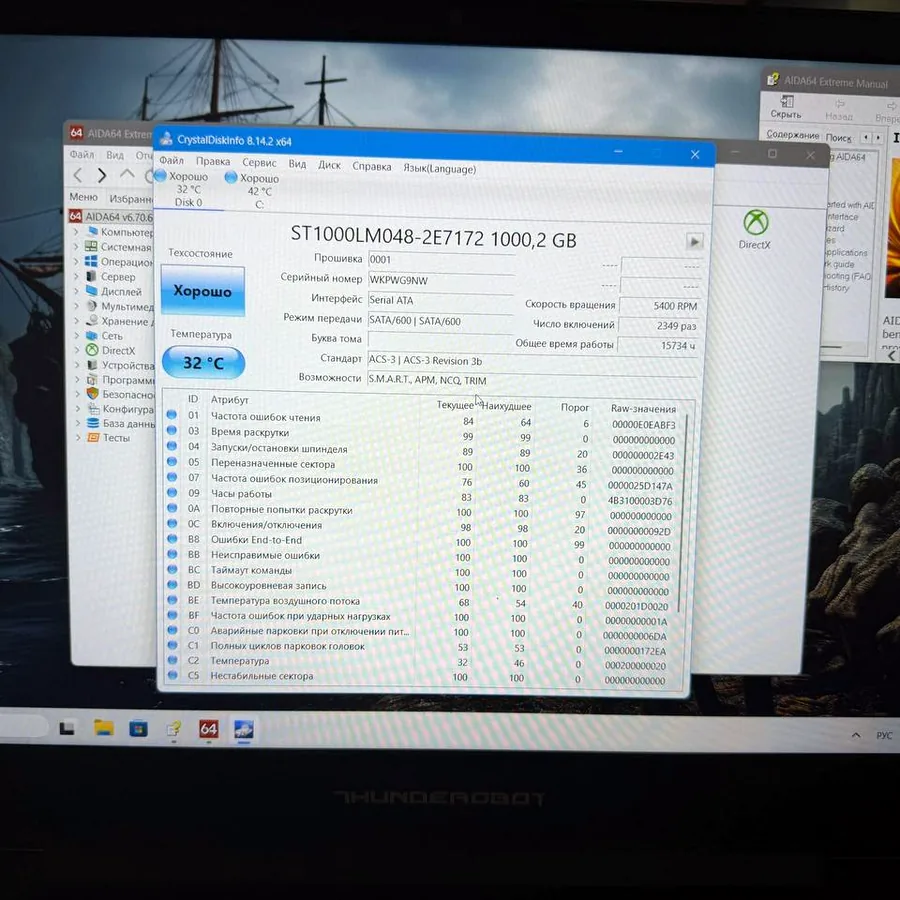Open the Диск menu in CrystalDiskInfo

pos(329,165)
